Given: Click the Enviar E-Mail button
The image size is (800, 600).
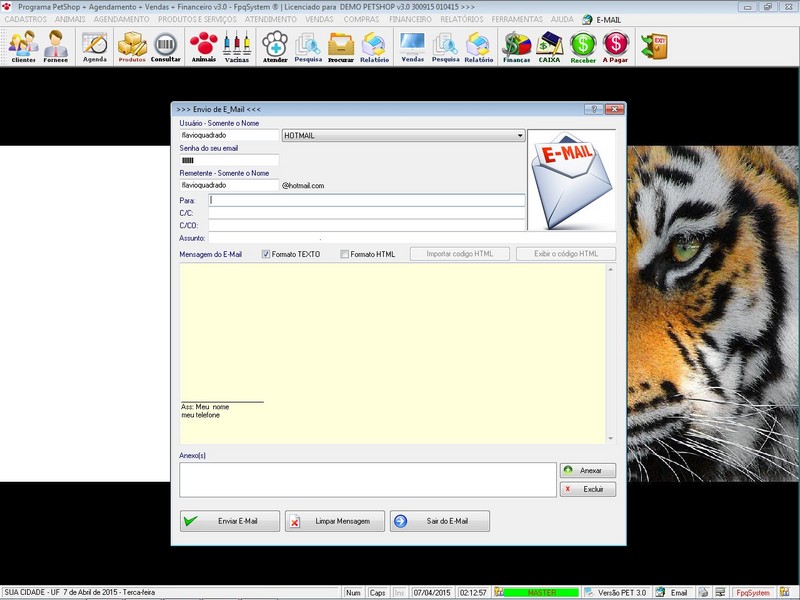Looking at the screenshot, I should click(230, 521).
